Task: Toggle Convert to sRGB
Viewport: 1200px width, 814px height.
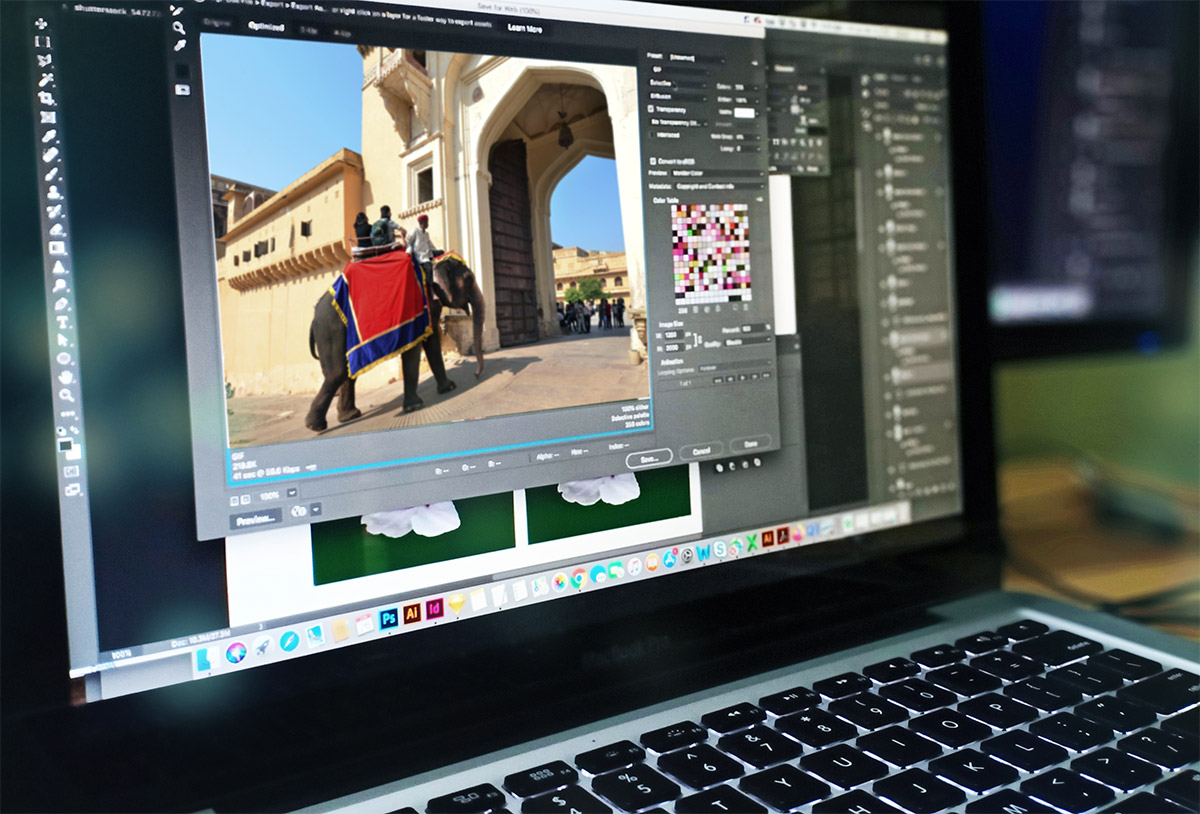Action: (x=652, y=161)
